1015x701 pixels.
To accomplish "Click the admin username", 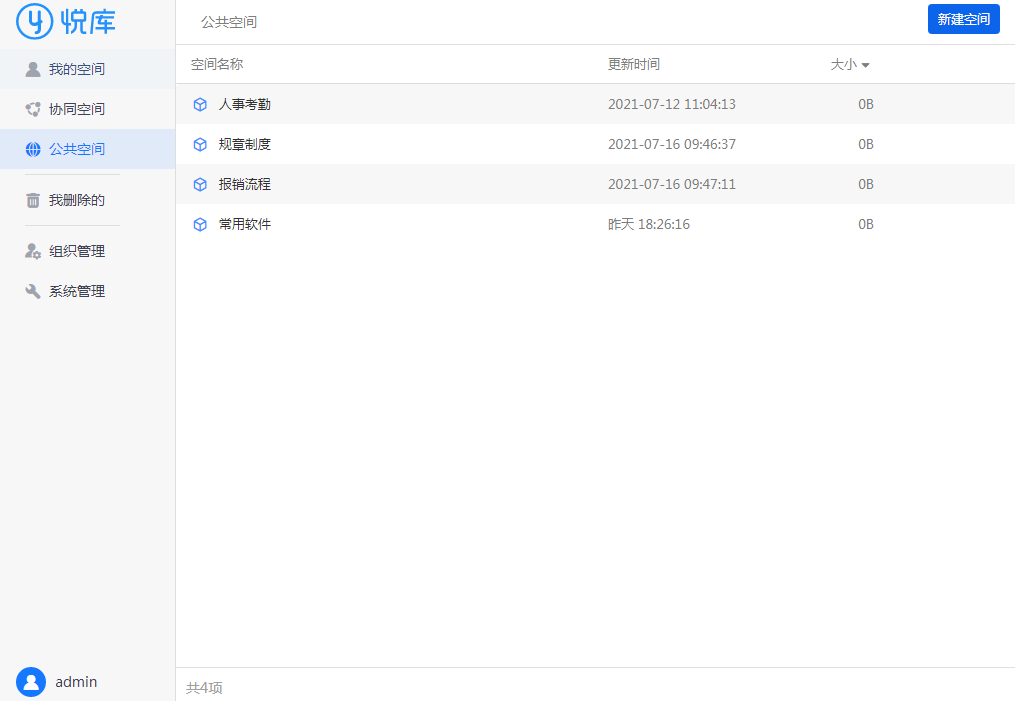I will (76, 682).
